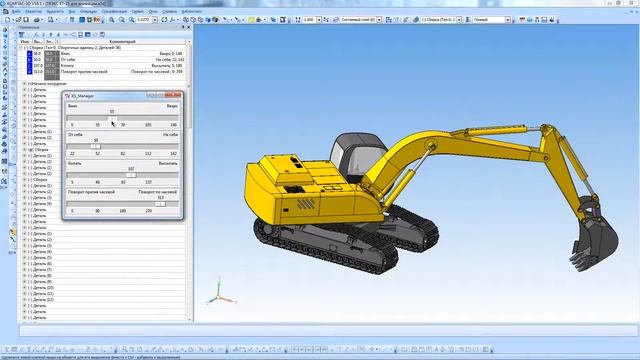The width and height of the screenshot is (640, 360).
Task: Expand the Деталь (10) tree node
Action: 24,288
